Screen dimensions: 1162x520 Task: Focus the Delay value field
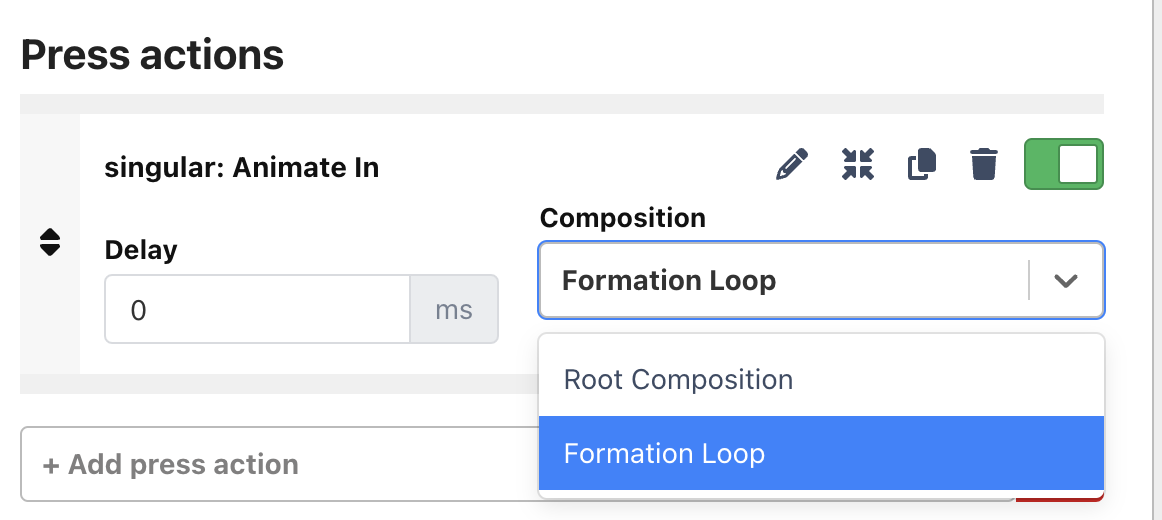[257, 310]
